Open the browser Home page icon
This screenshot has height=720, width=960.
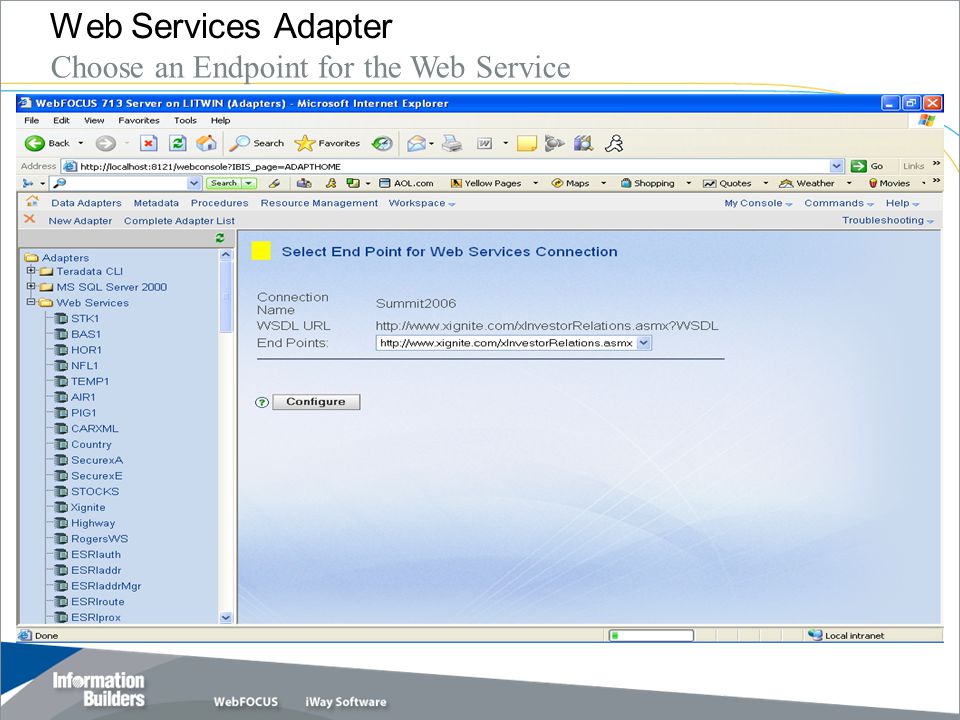pyautogui.click(x=206, y=143)
